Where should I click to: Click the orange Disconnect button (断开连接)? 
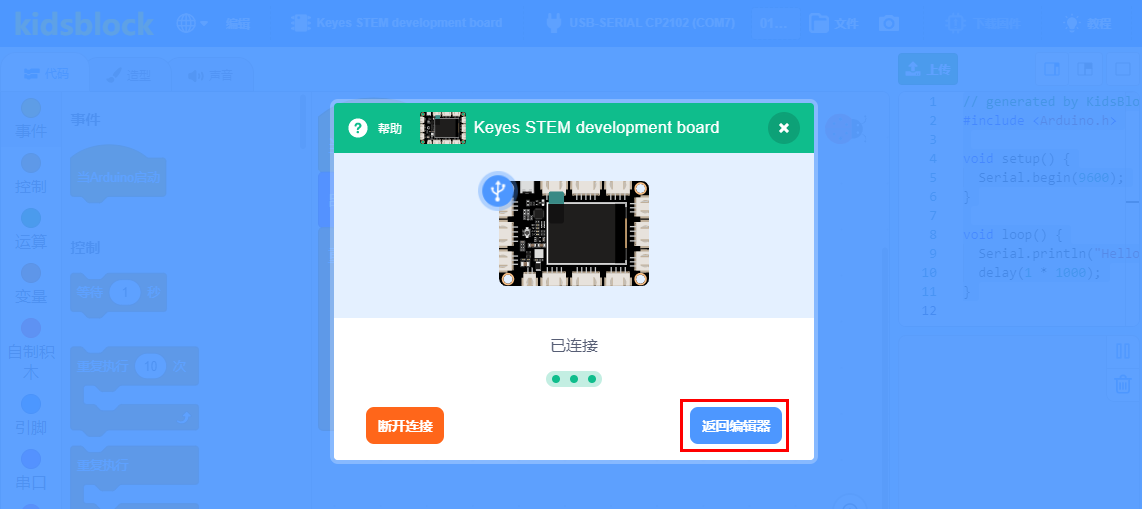(x=405, y=426)
